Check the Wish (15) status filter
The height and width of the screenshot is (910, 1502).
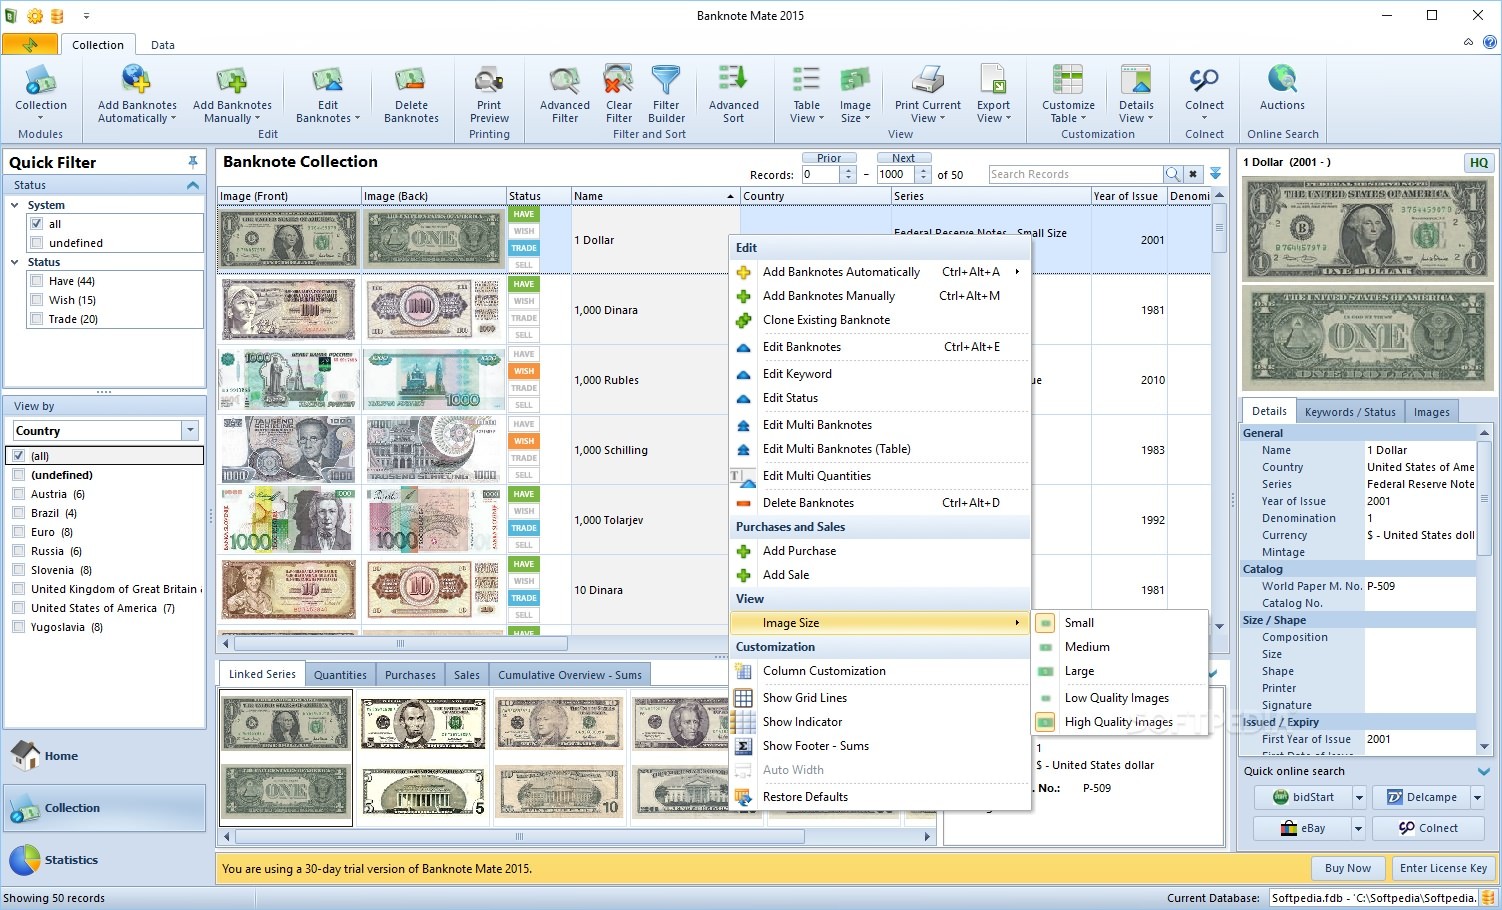(37, 300)
